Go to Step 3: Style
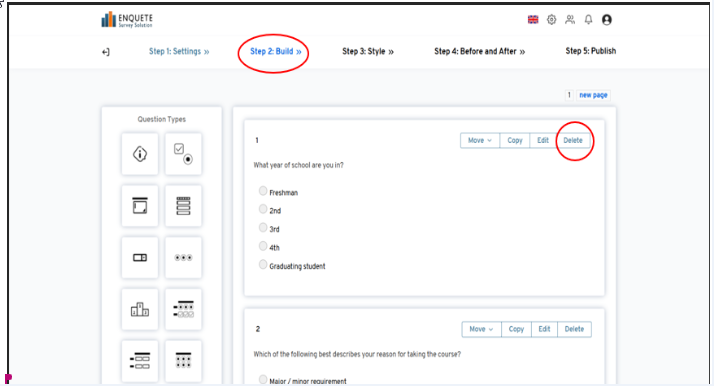Screen dimensions: 714x386 (368, 51)
